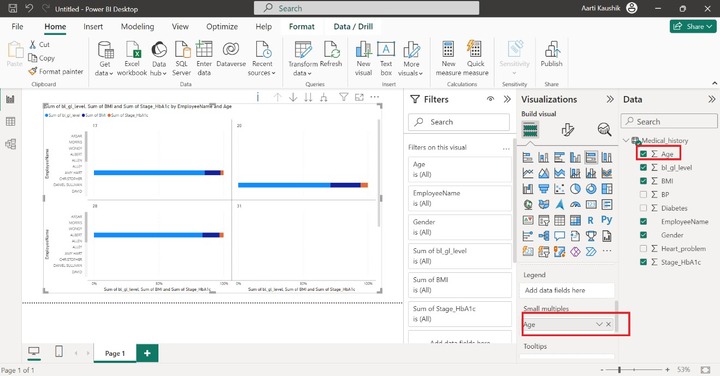Collapse the Filters pane chevrons

(x=507, y=99)
